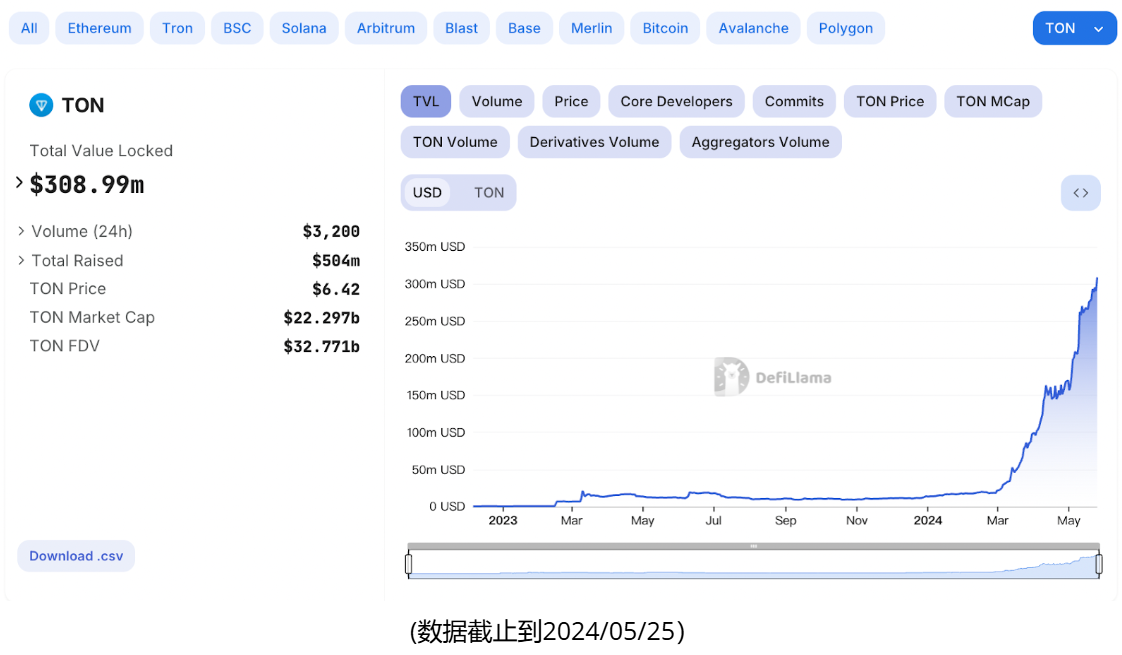Select the Arbitrum chain filter
The image size is (1122, 655).
[x=386, y=28]
